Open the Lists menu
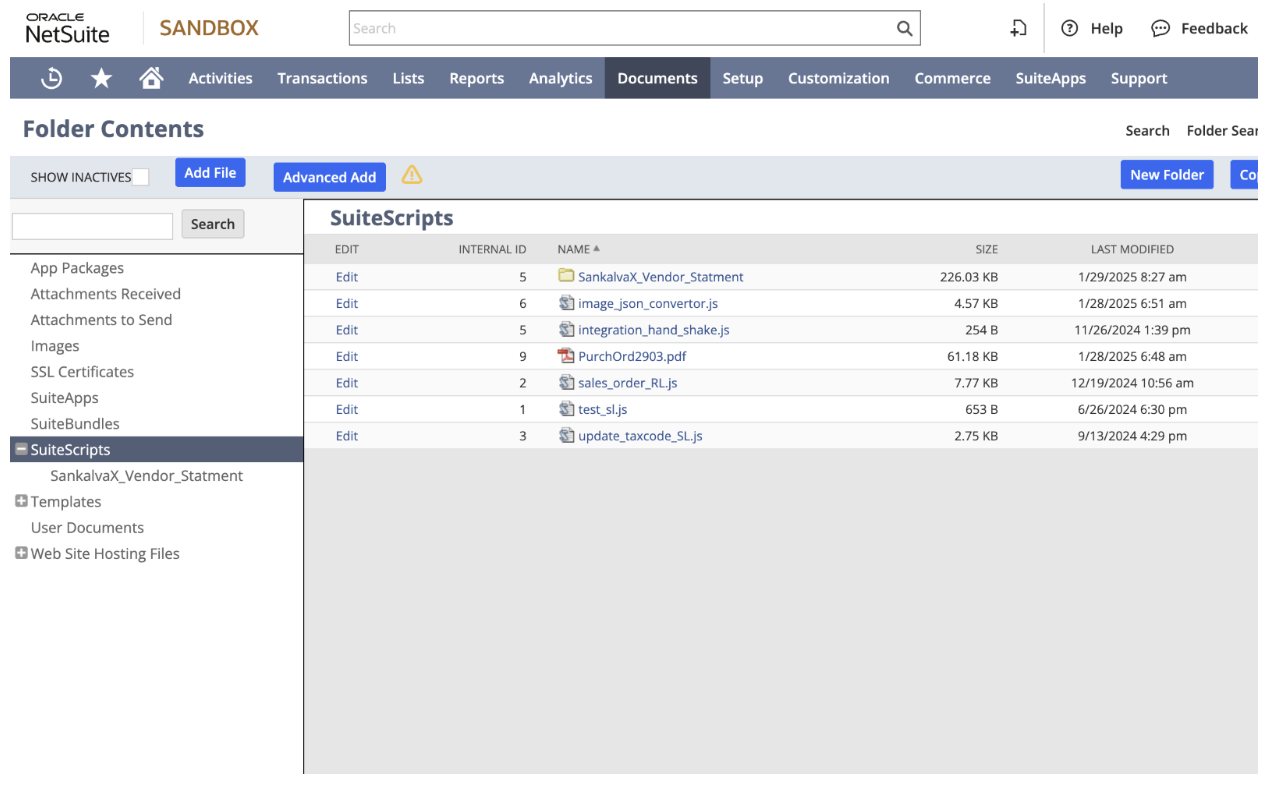The width and height of the screenshot is (1262, 790). click(x=408, y=78)
